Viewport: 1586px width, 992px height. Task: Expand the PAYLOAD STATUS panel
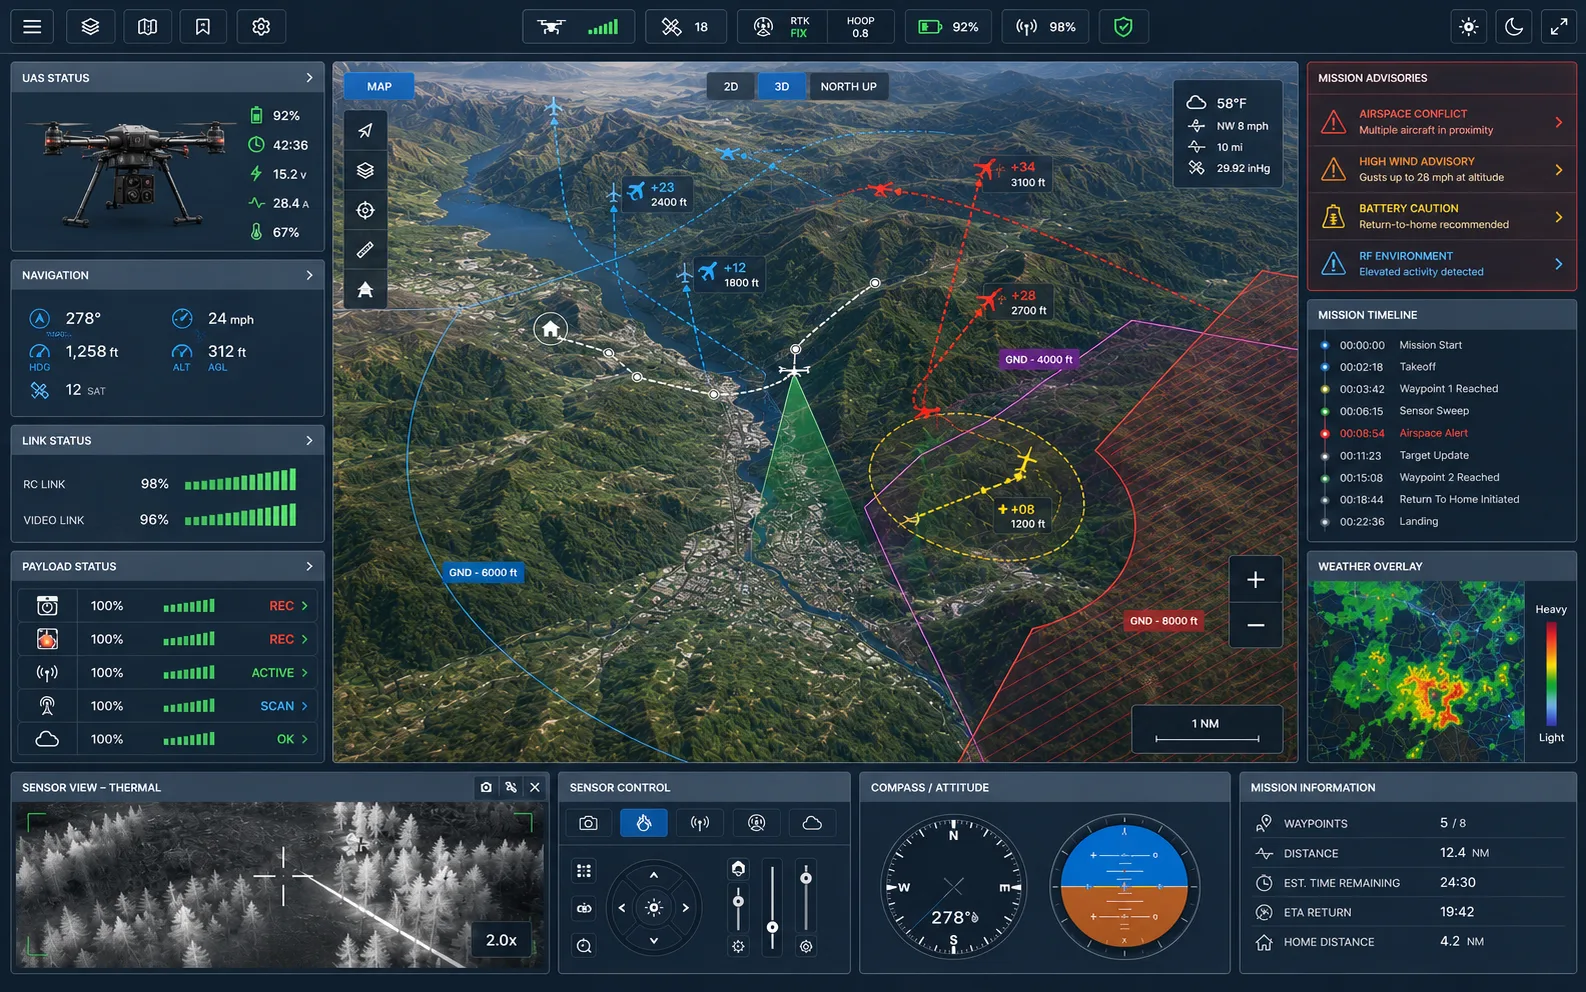tap(309, 566)
